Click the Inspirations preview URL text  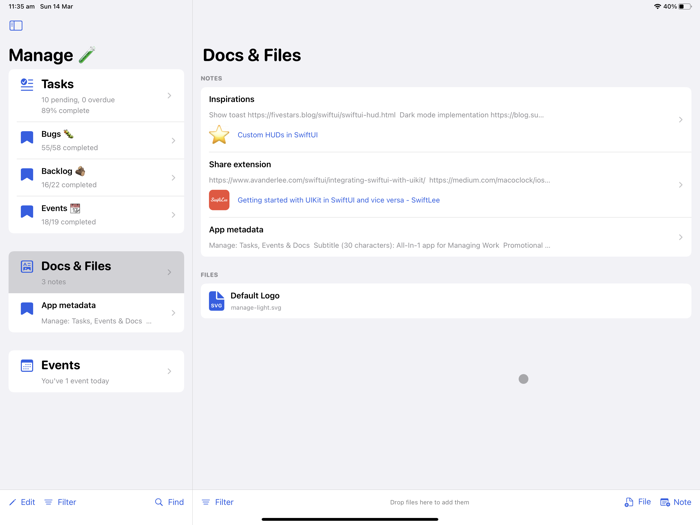pyautogui.click(x=376, y=115)
